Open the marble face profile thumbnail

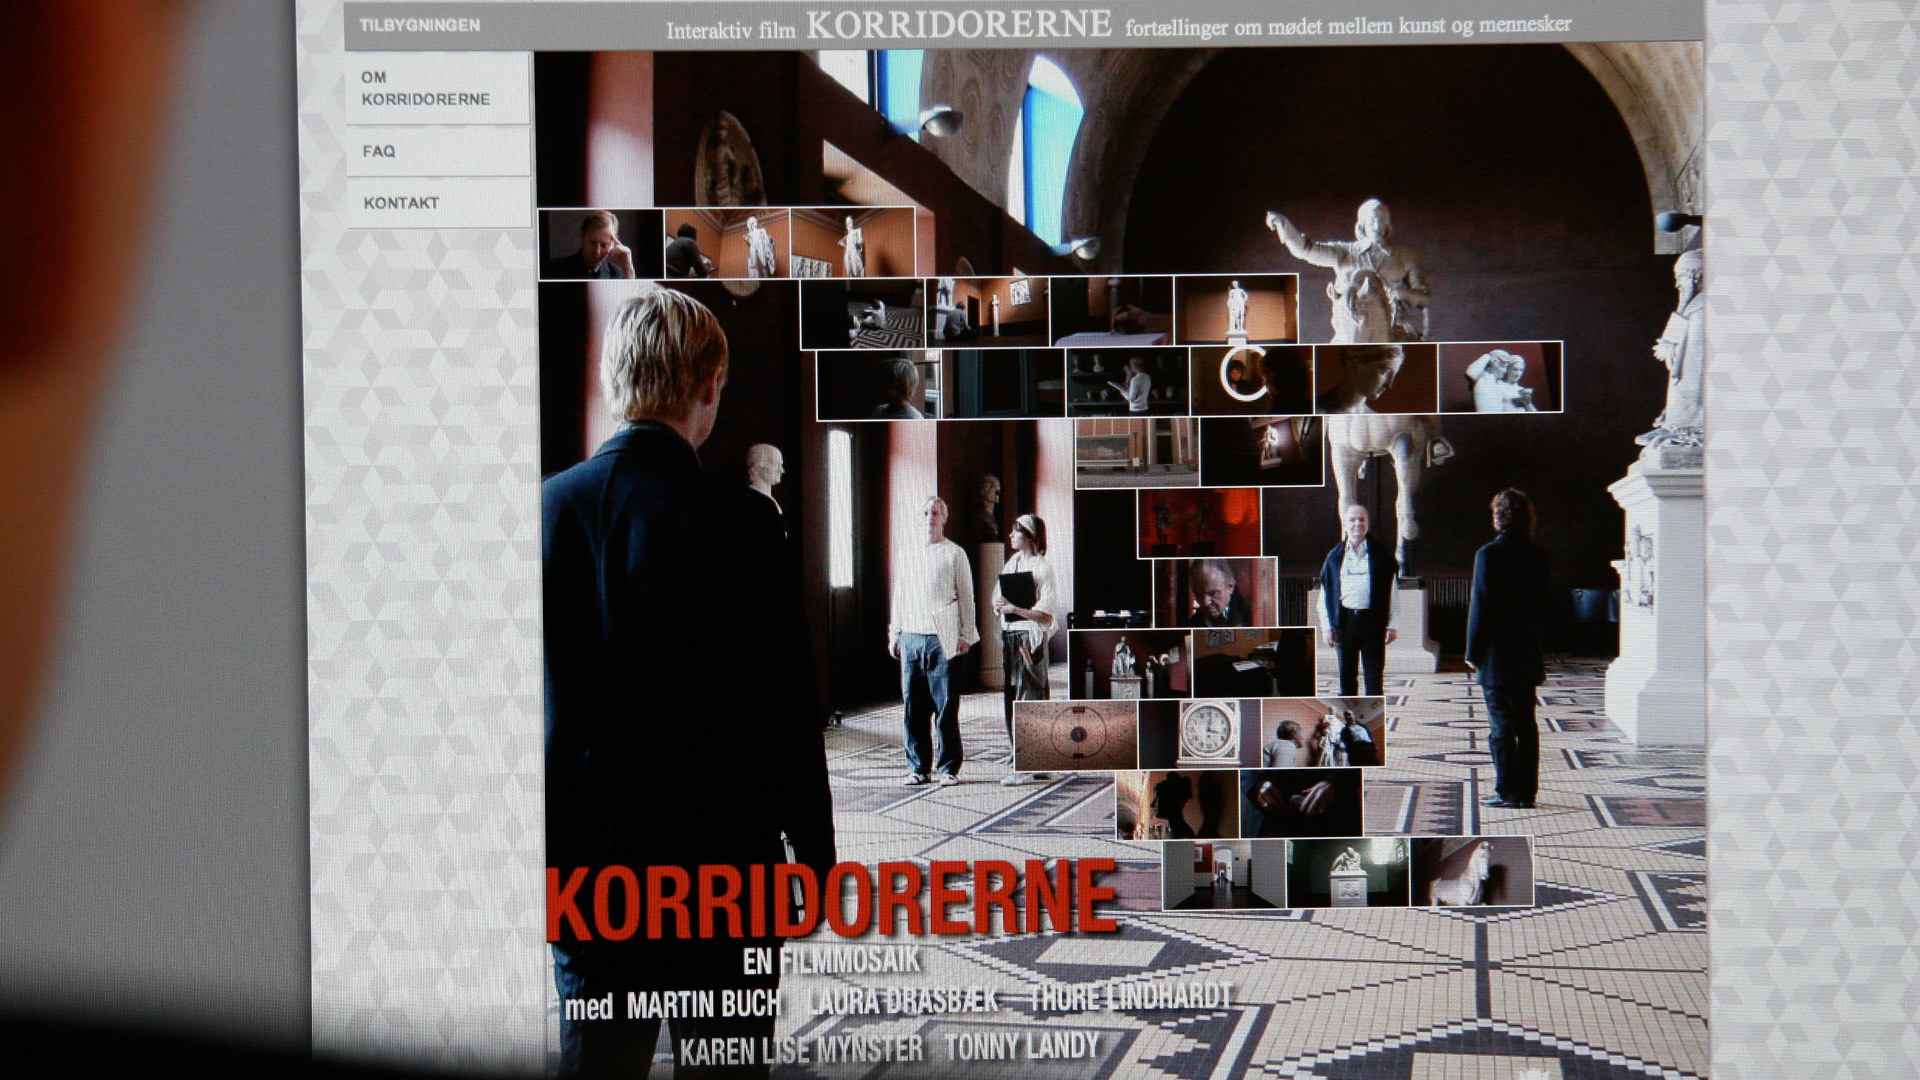[x=1376, y=378]
